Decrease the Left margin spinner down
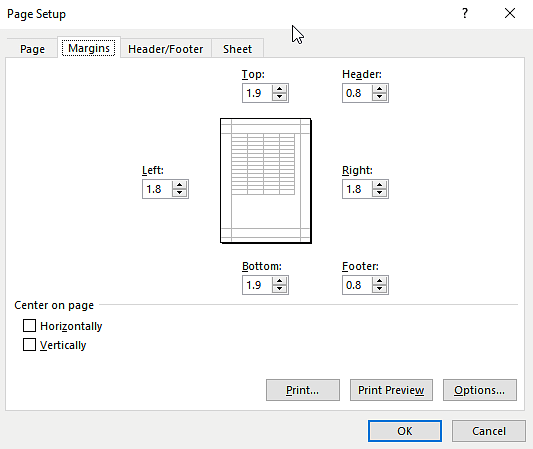The width and height of the screenshot is (533, 449). 179,193
